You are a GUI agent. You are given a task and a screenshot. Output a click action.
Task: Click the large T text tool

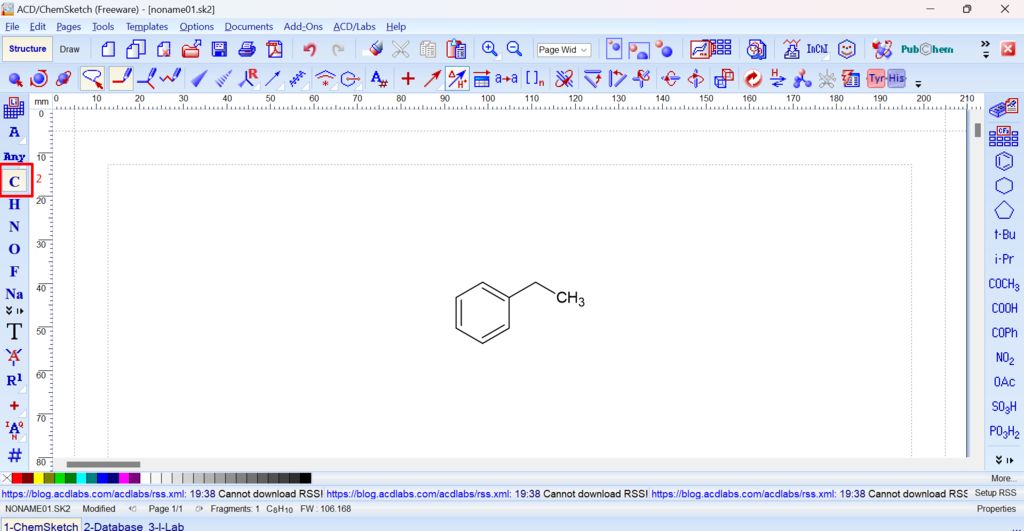(14, 332)
